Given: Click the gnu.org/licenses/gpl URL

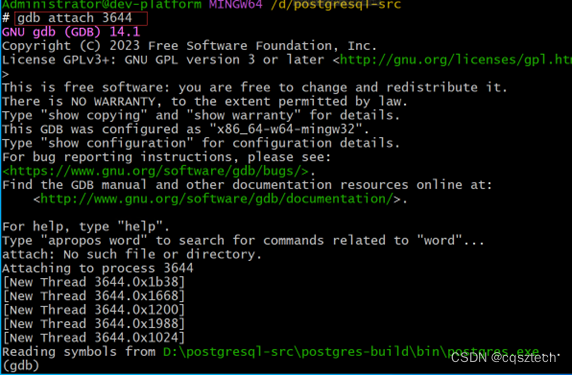Looking at the screenshot, I should point(456,60).
